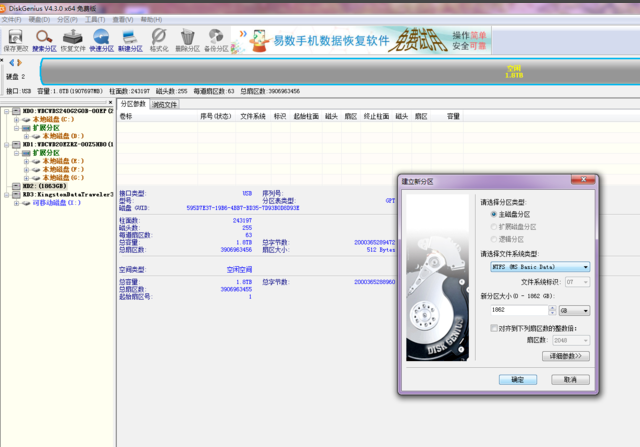The width and height of the screenshot is (640, 447).
Task: Select the HD0 disk label in tree
Action: [68, 111]
